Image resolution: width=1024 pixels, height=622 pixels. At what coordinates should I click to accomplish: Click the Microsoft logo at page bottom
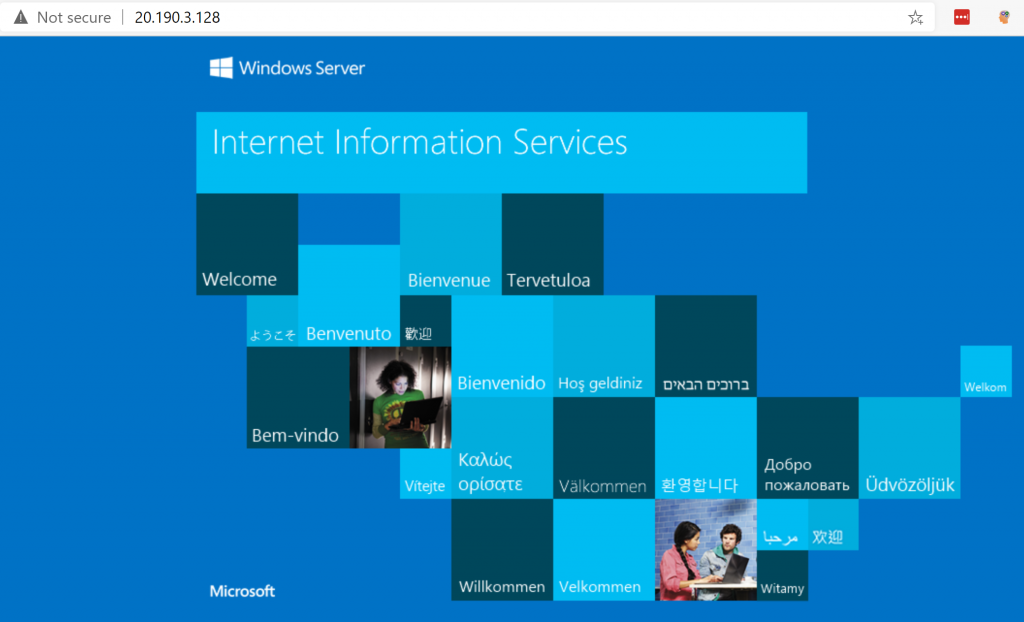point(242,591)
